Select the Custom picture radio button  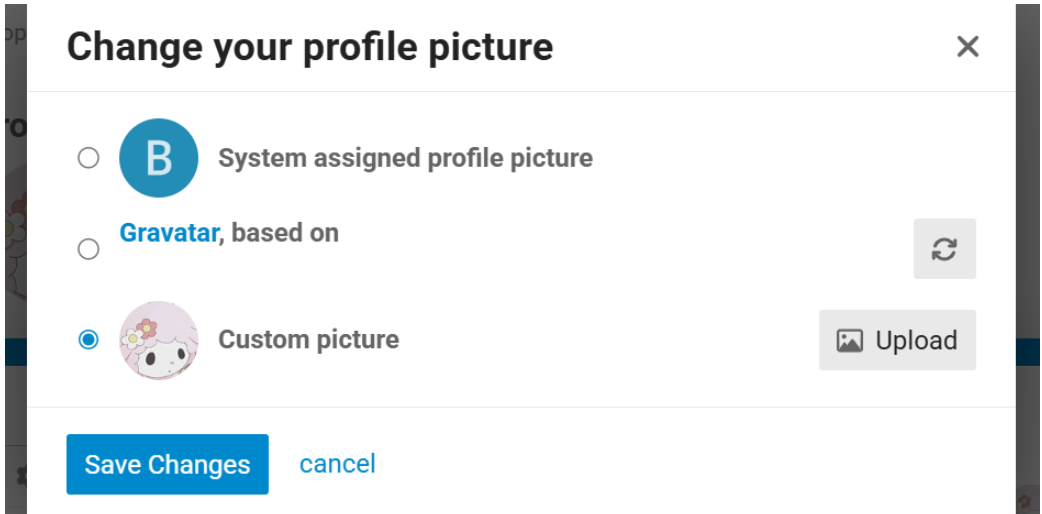pos(89,340)
